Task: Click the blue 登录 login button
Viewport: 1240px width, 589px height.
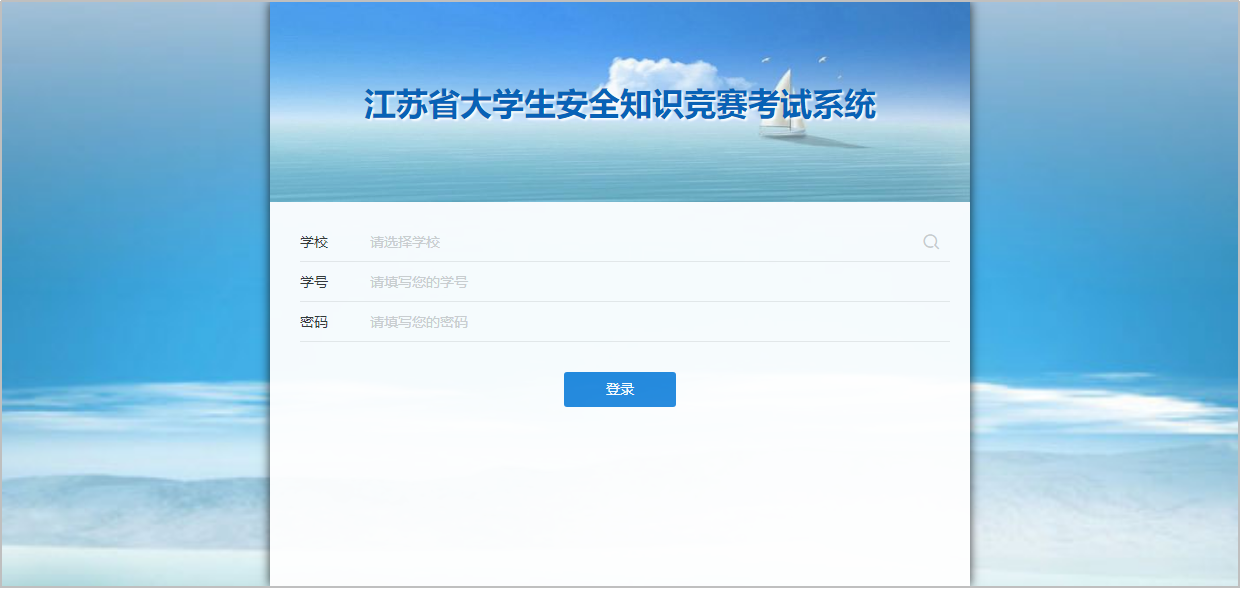Action: pos(620,389)
